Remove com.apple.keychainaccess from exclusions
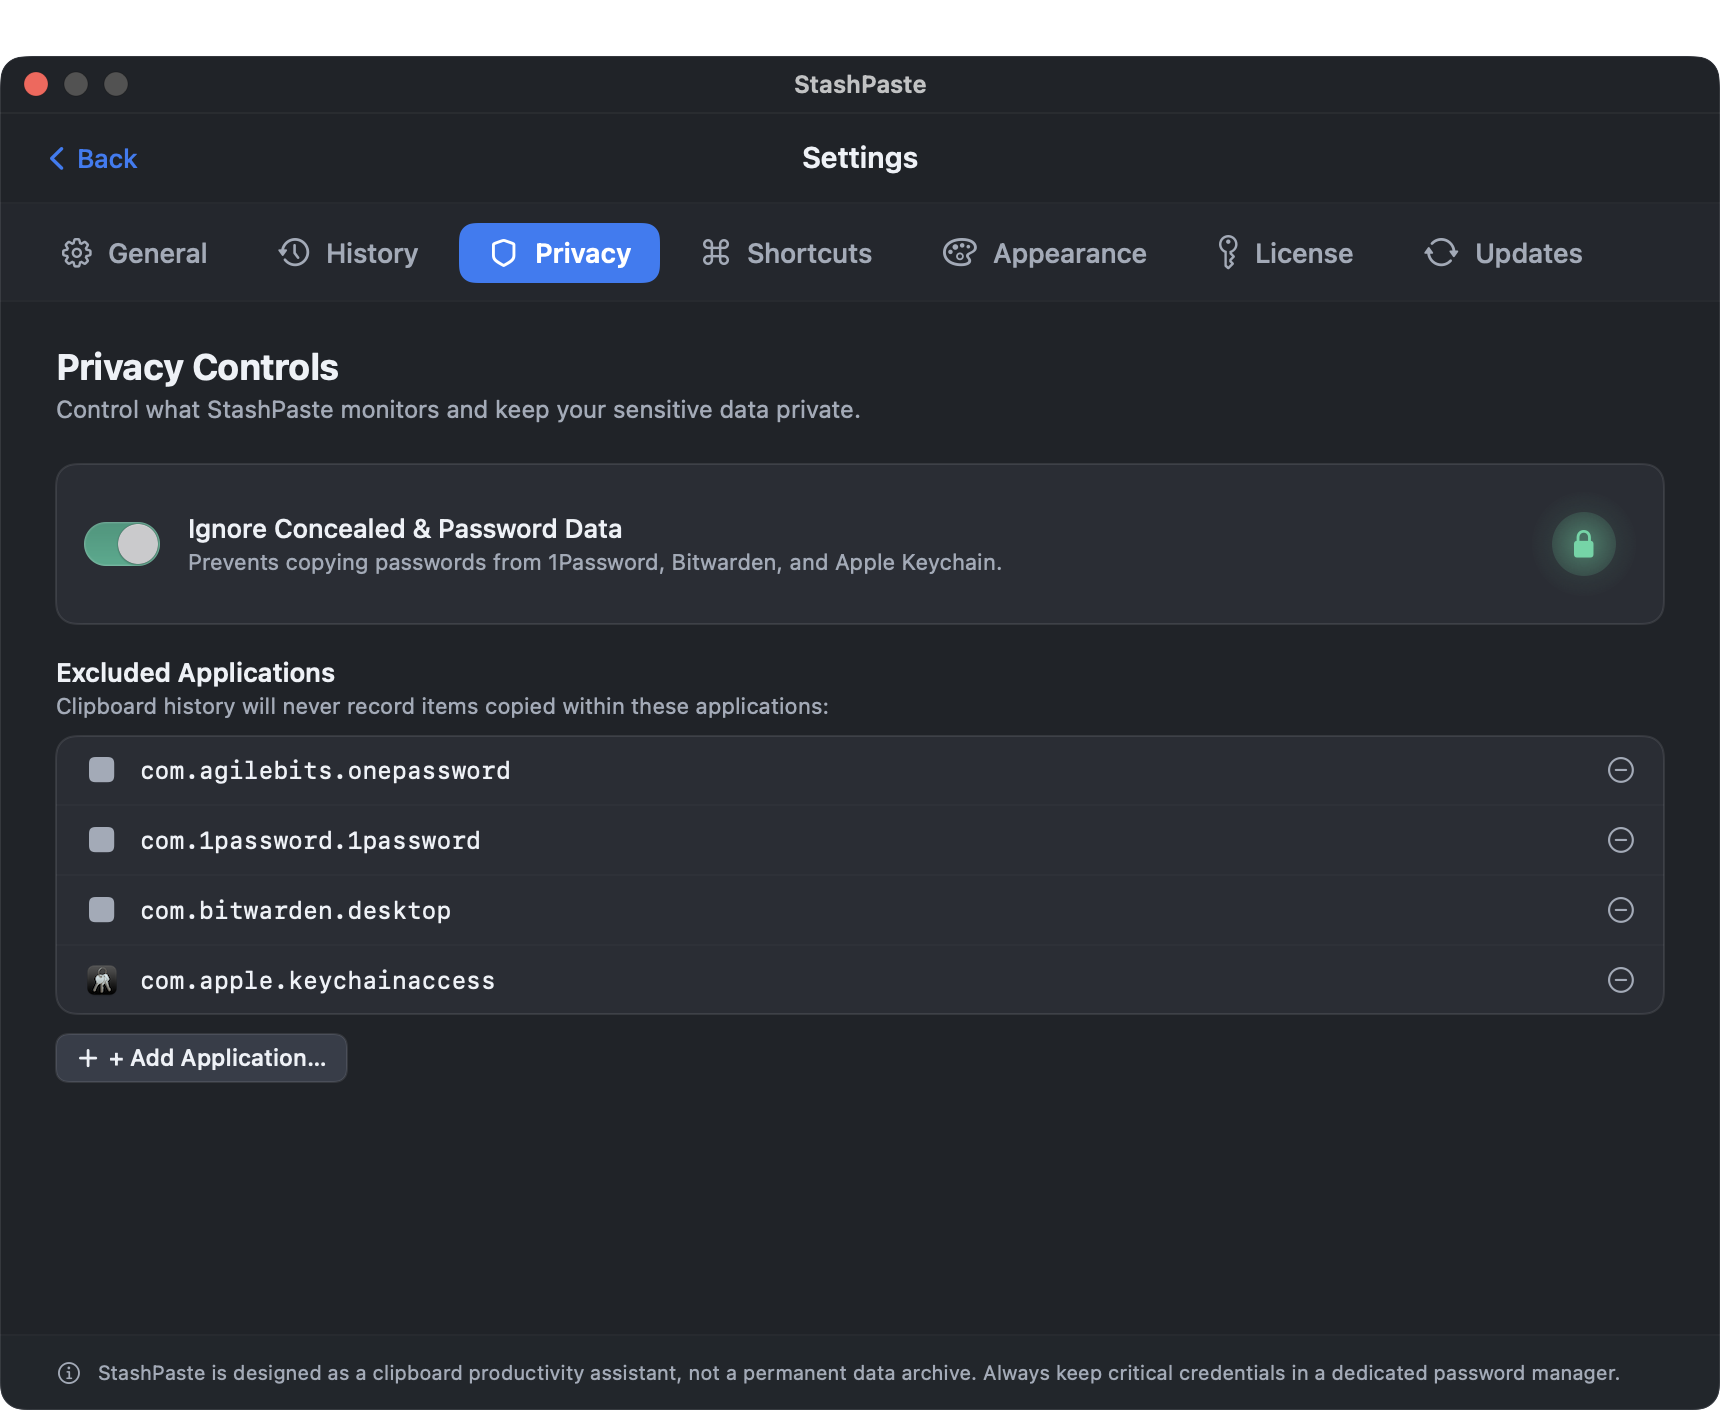1720x1410 pixels. click(1620, 980)
